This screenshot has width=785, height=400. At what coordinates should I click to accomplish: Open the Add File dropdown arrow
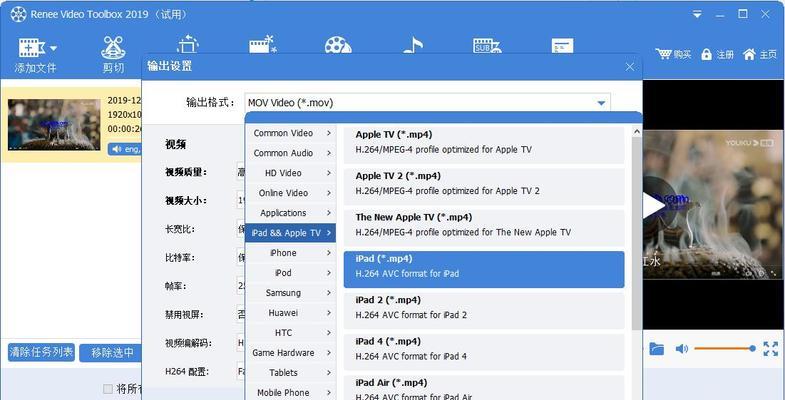tap(54, 49)
